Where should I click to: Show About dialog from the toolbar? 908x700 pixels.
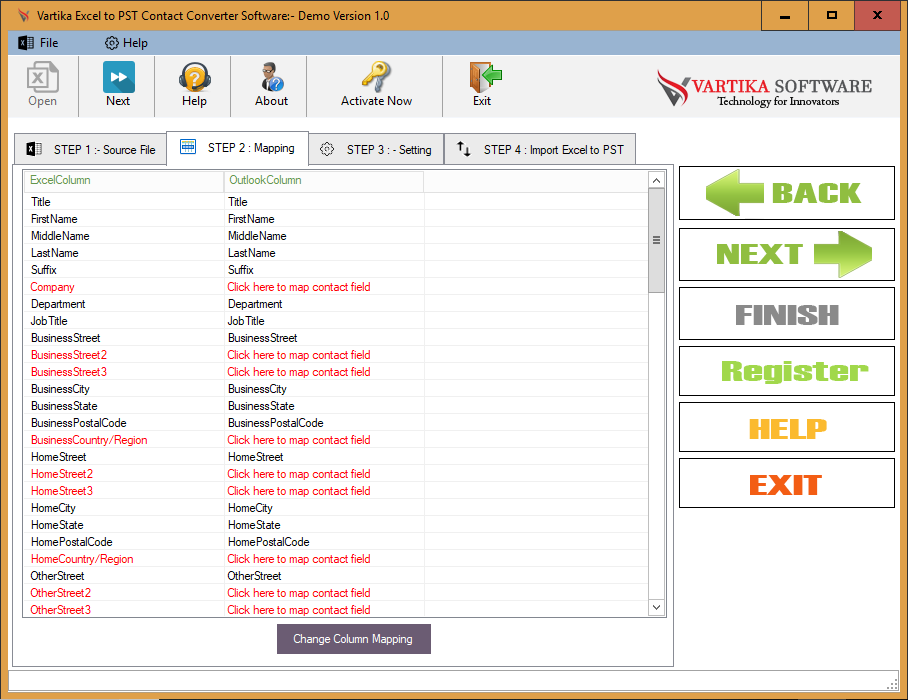click(x=271, y=85)
